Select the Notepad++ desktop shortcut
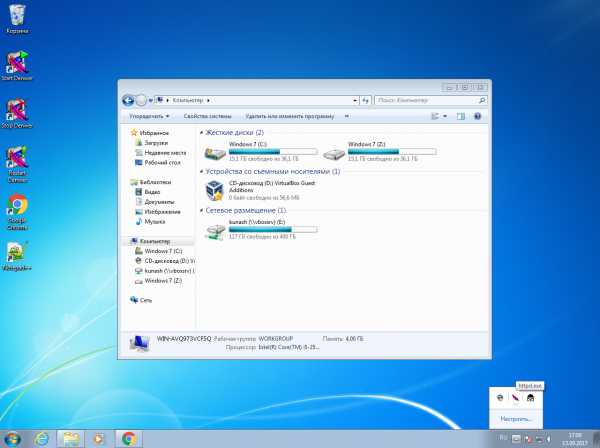Viewport: 600px width, 448px height. point(17,256)
